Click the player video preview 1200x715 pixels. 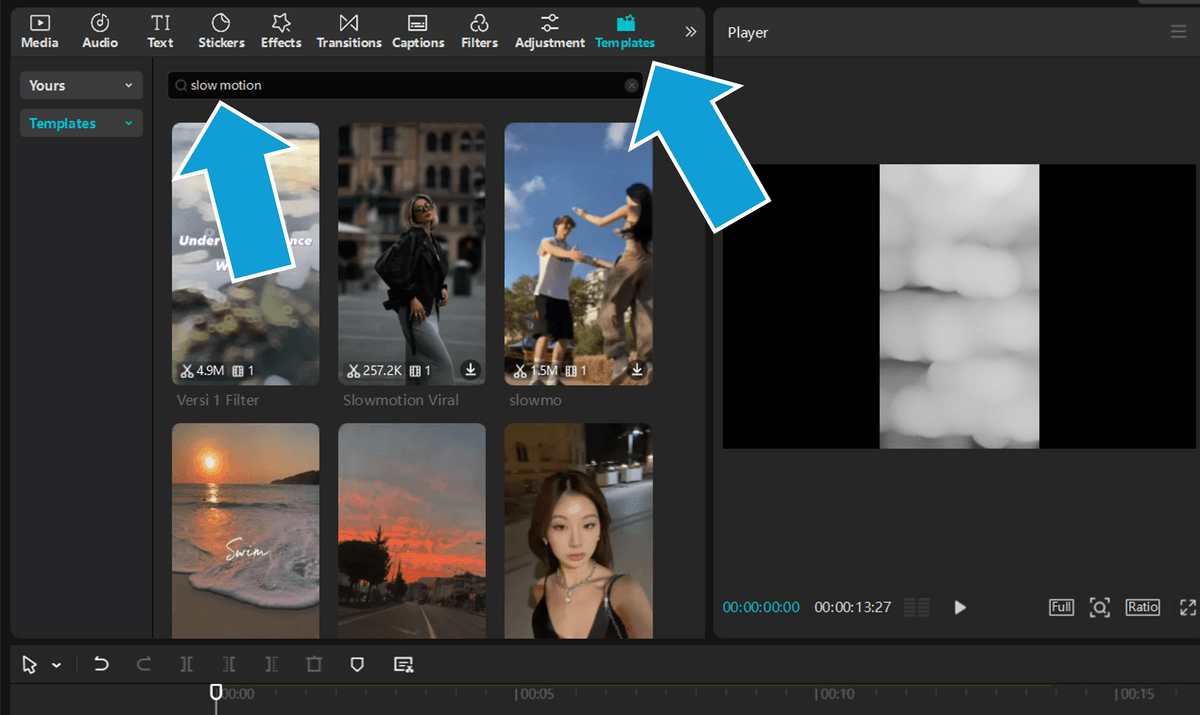pos(959,306)
